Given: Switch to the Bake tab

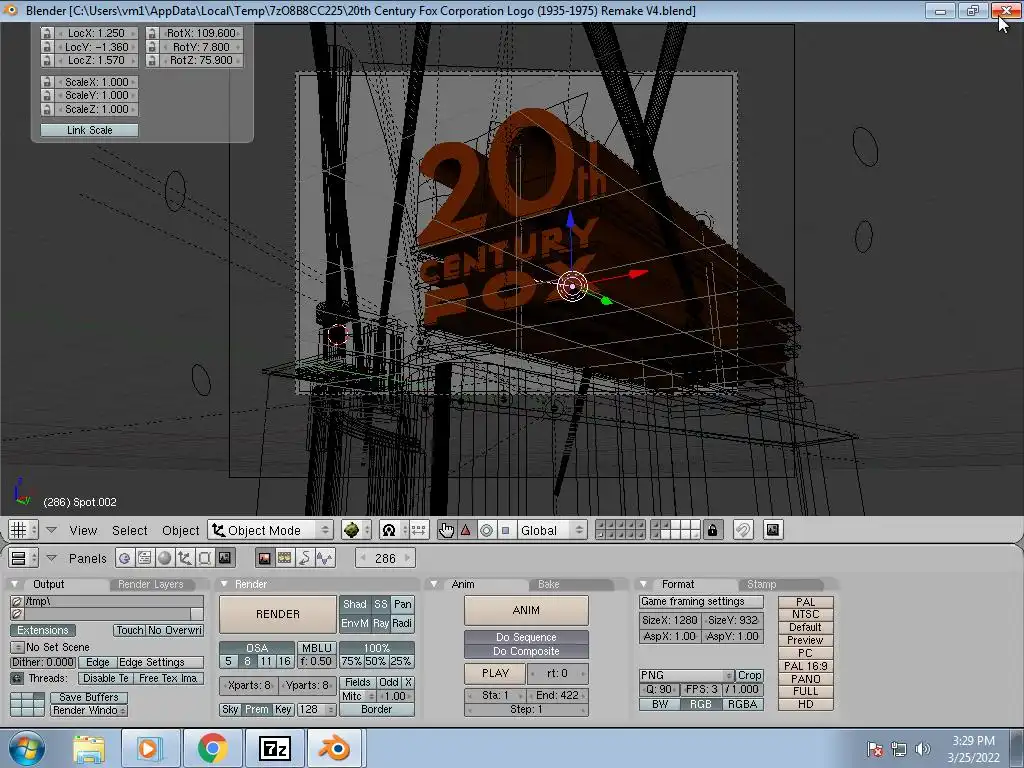Looking at the screenshot, I should (549, 584).
